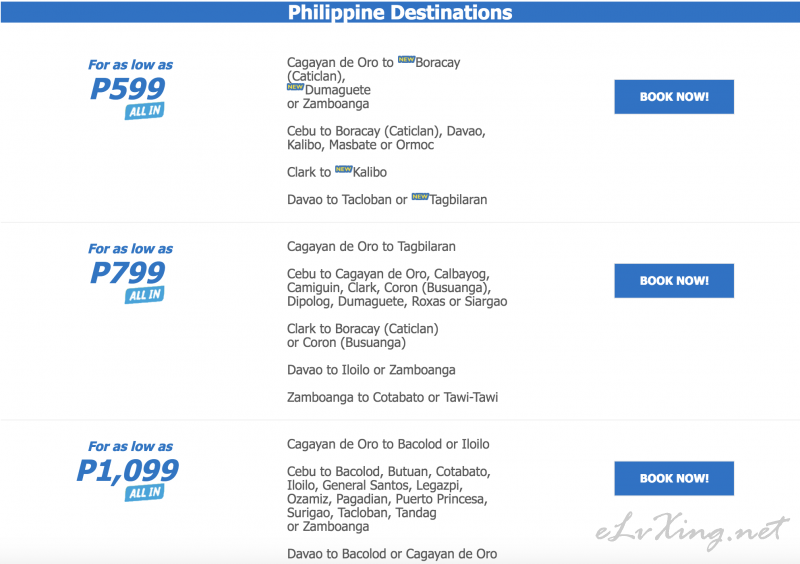Click BOOK NOW! for P799 fares
This screenshot has height=564, width=800.
674,281
